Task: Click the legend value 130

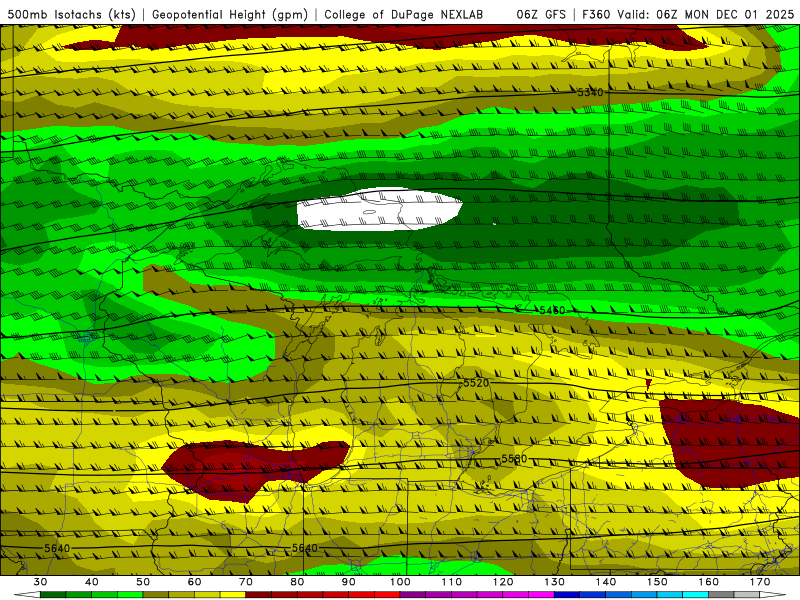Action: point(555,582)
